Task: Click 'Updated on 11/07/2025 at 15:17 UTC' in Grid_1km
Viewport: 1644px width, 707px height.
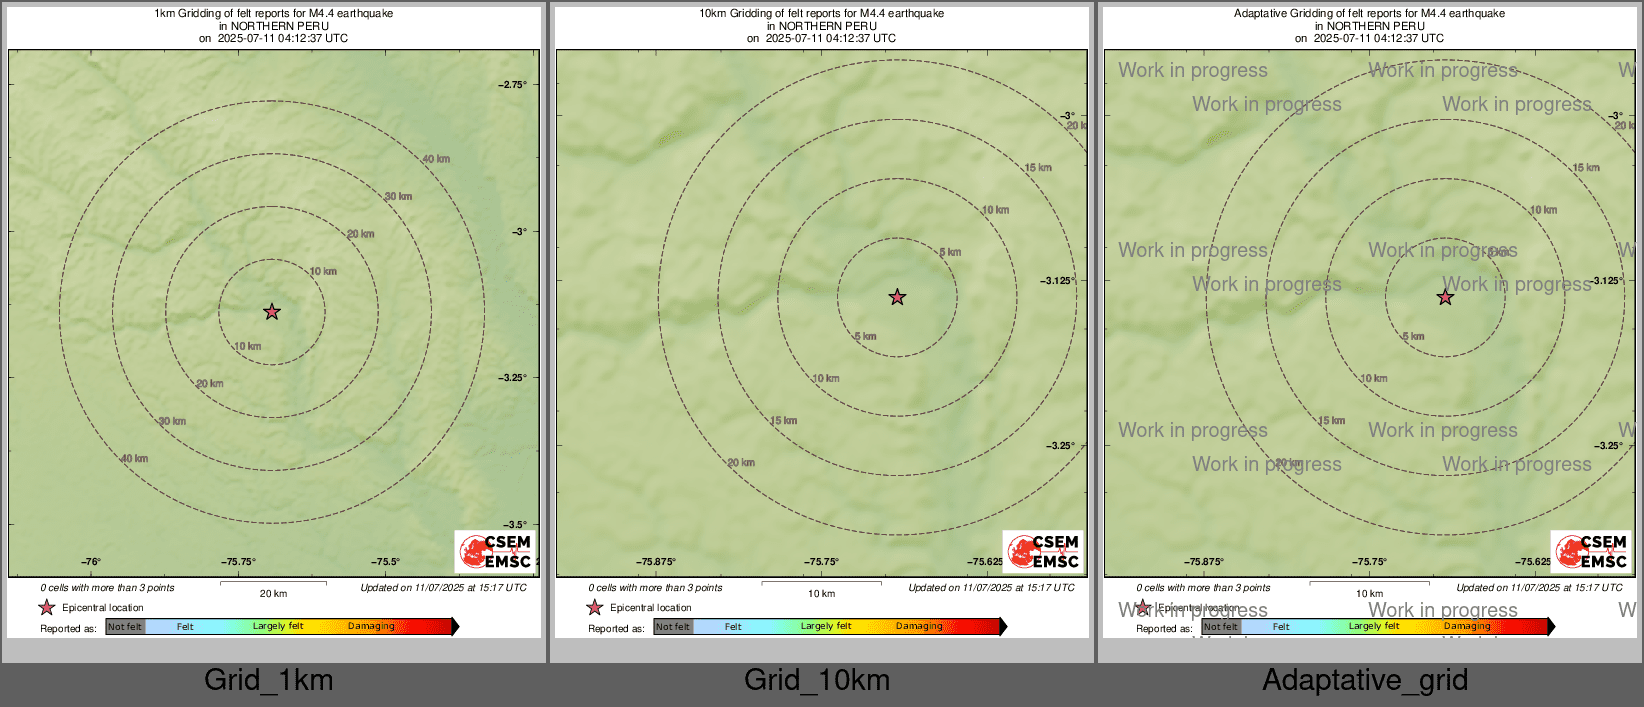Action: pyautogui.click(x=443, y=588)
